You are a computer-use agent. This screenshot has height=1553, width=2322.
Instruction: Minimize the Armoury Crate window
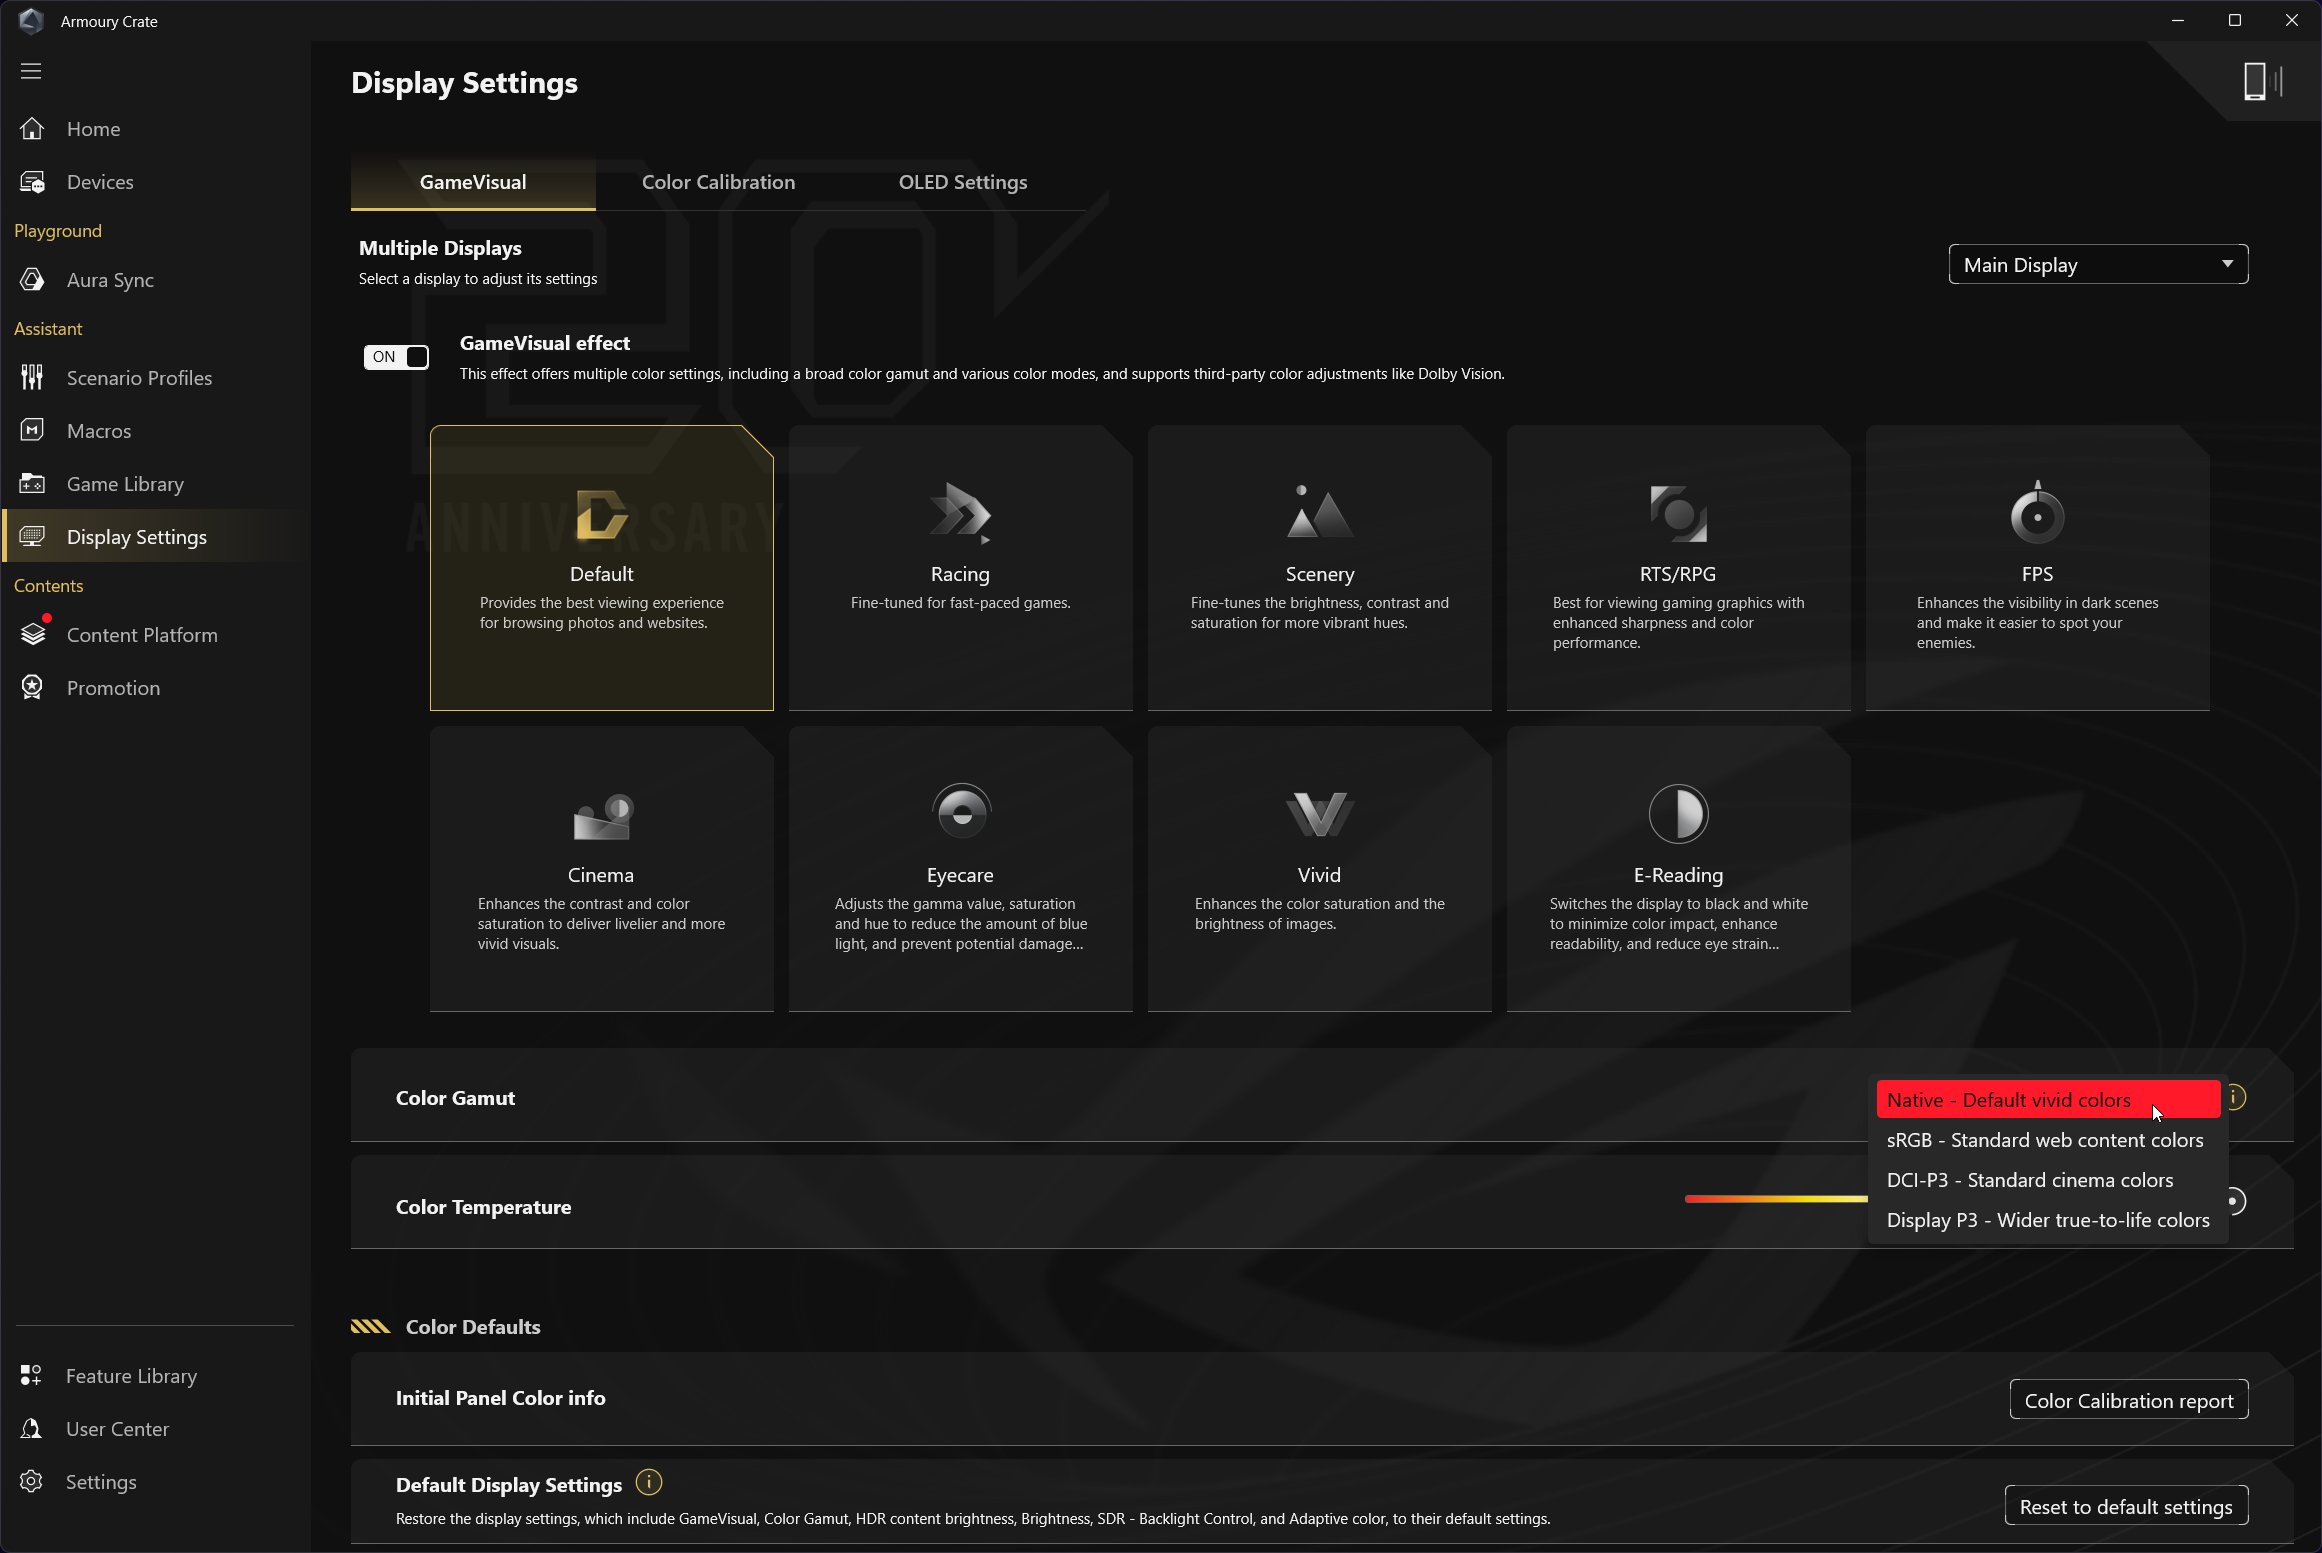[x=2178, y=20]
